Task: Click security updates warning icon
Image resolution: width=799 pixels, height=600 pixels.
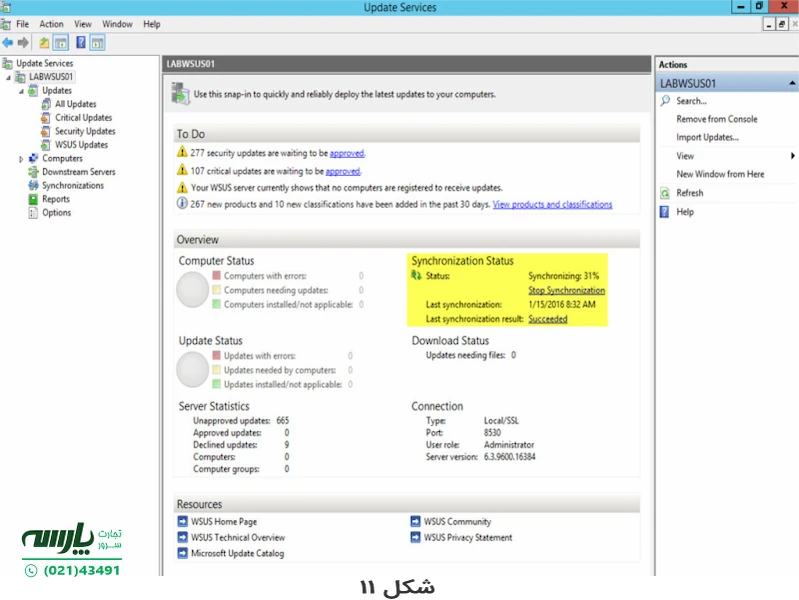Action: (182, 152)
